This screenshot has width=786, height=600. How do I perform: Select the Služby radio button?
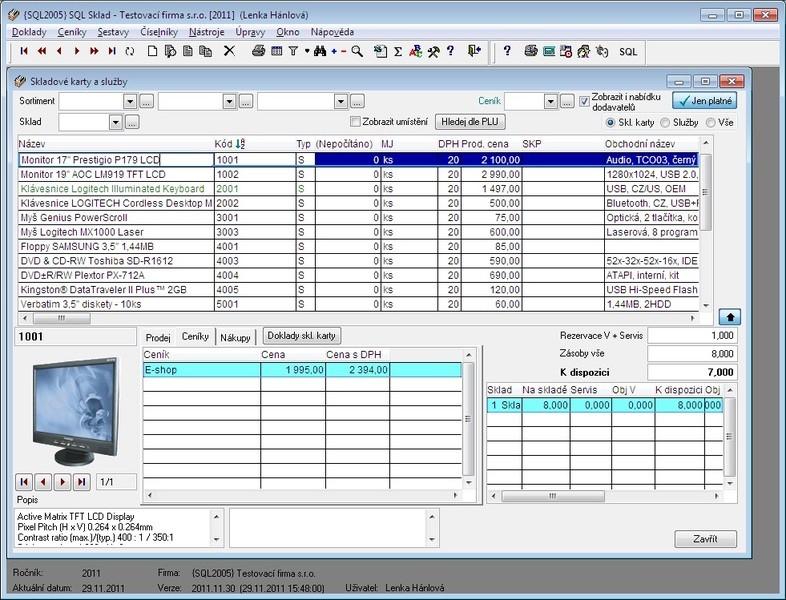click(x=665, y=122)
